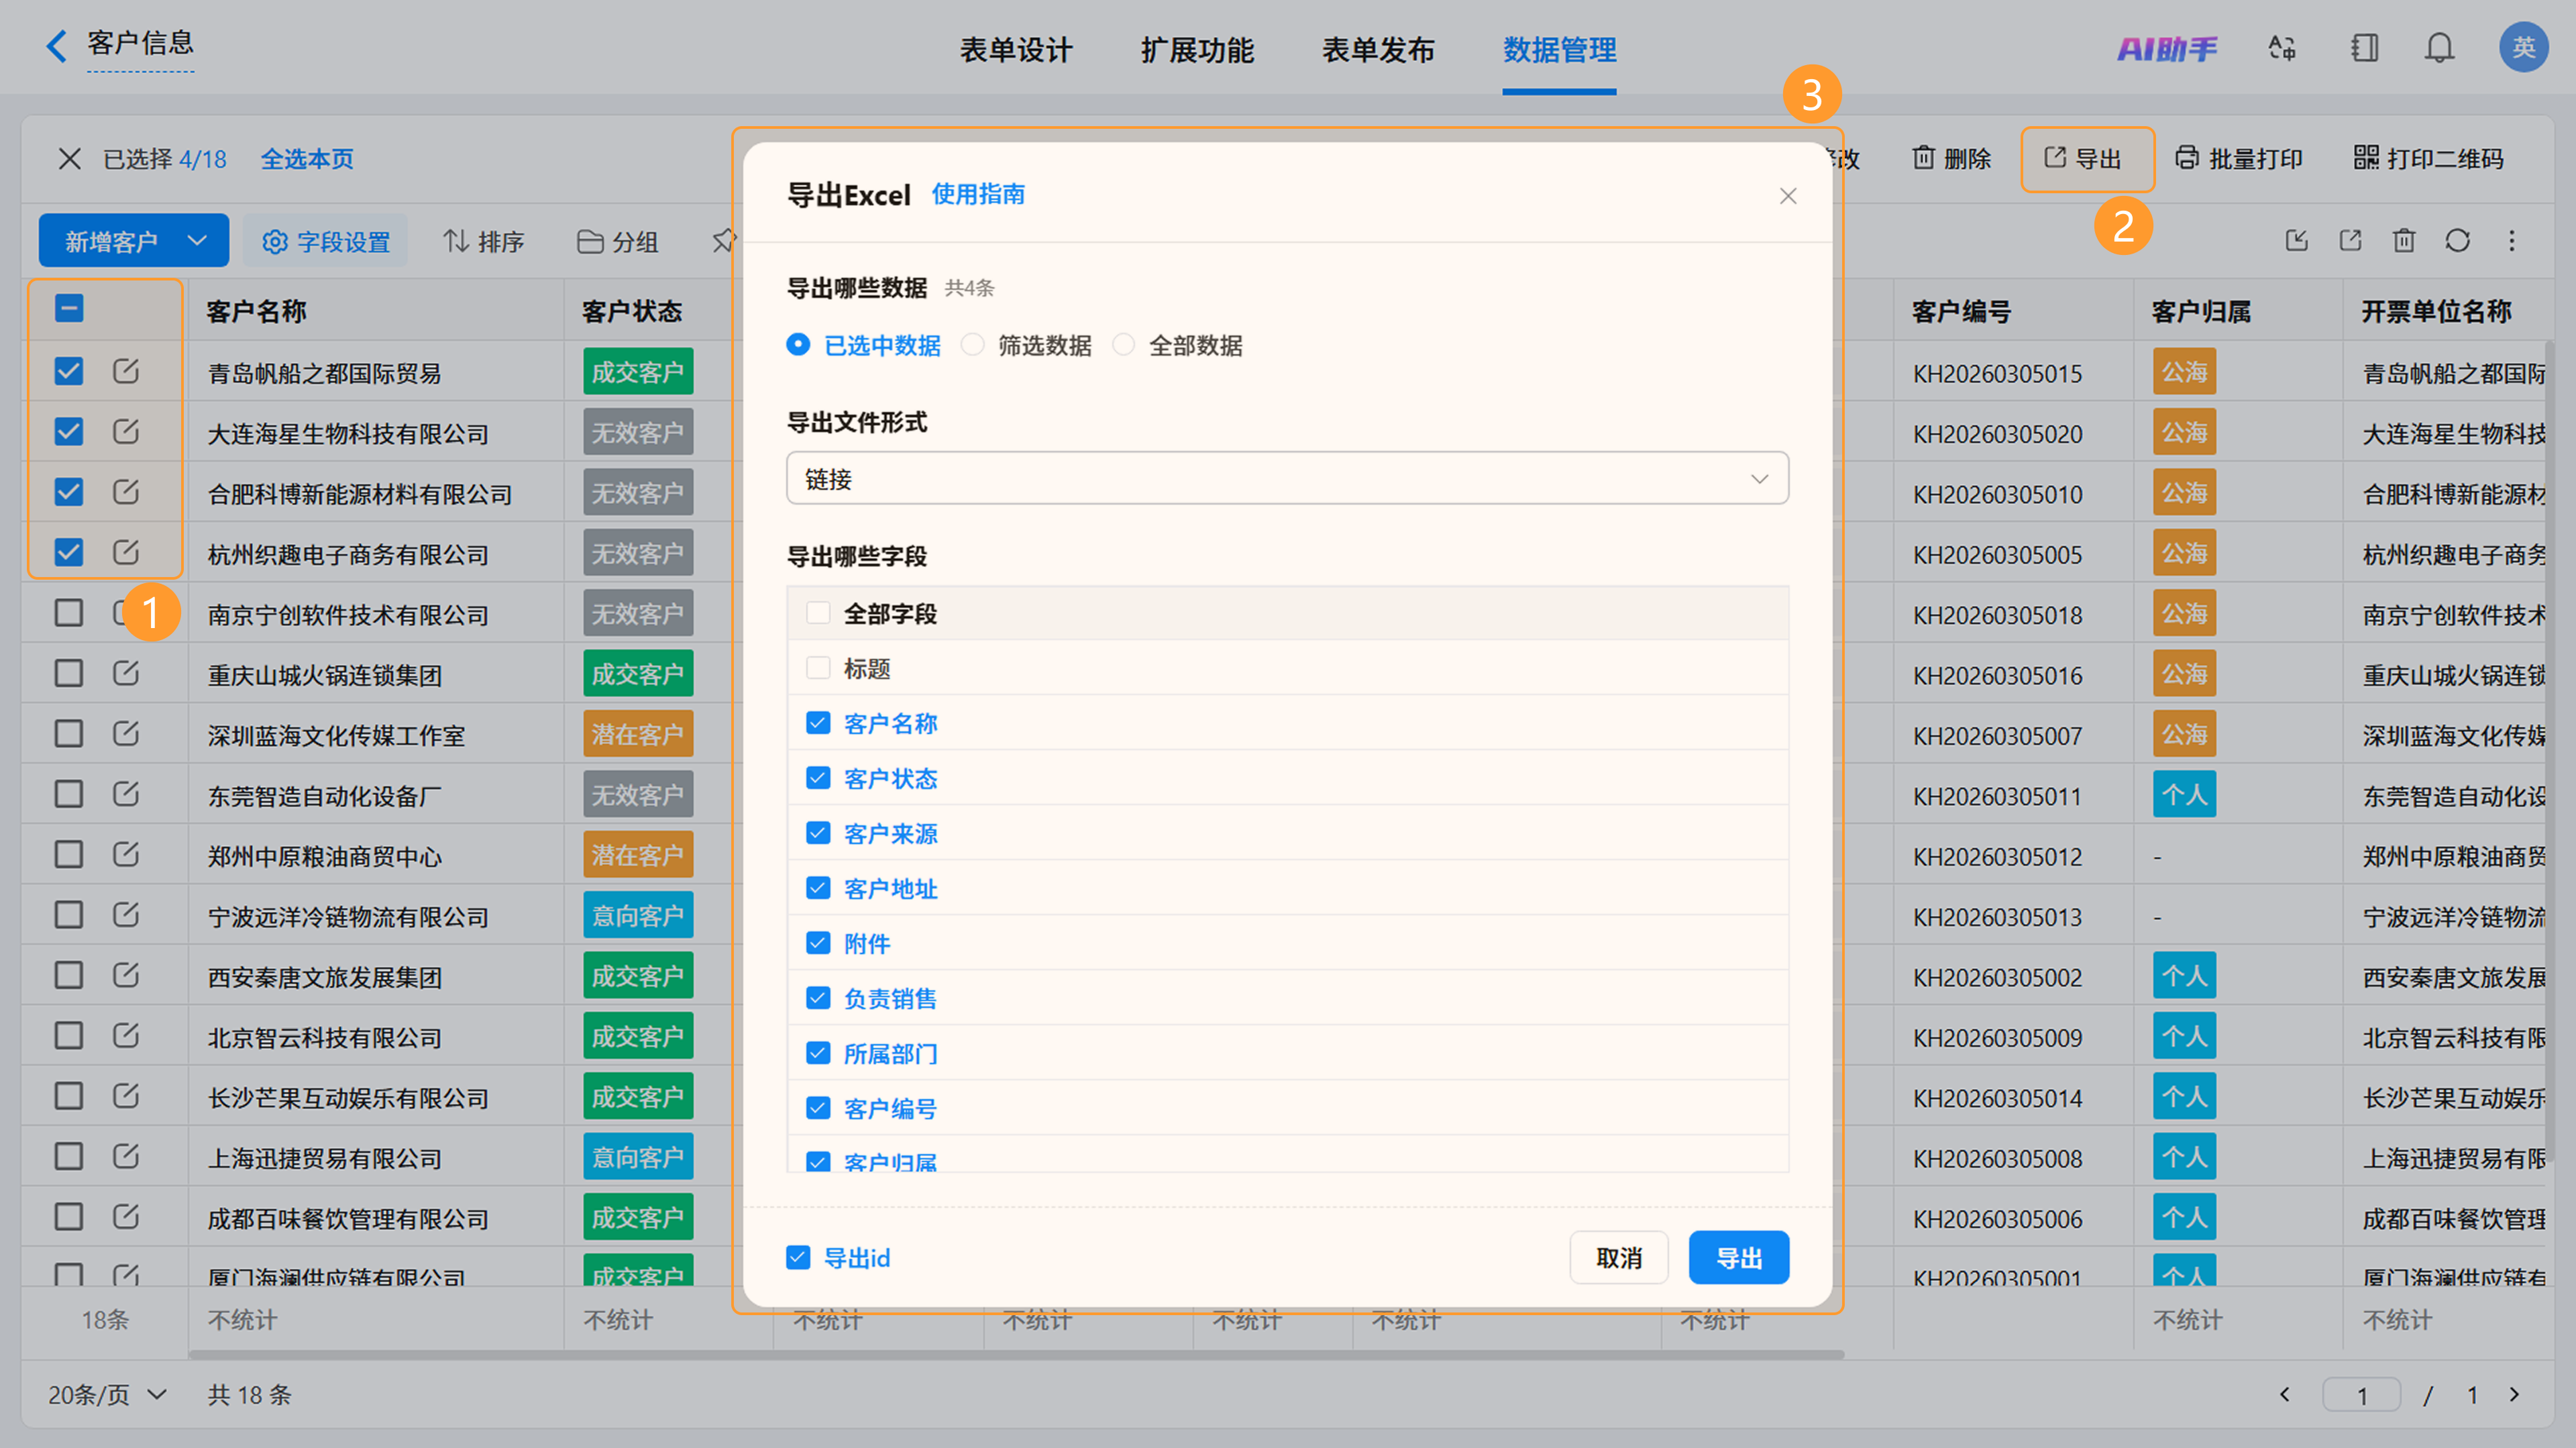
Task: Clear selection with the X beside 已选择
Action: click(x=69, y=158)
